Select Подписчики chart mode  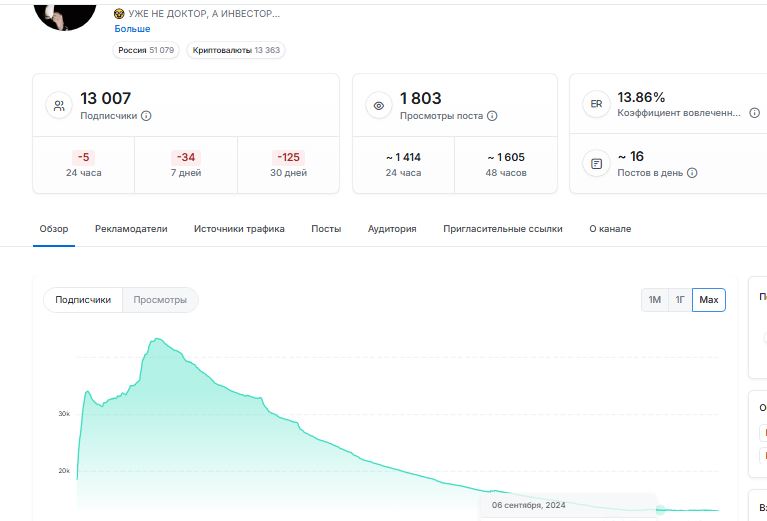pyautogui.click(x=83, y=300)
